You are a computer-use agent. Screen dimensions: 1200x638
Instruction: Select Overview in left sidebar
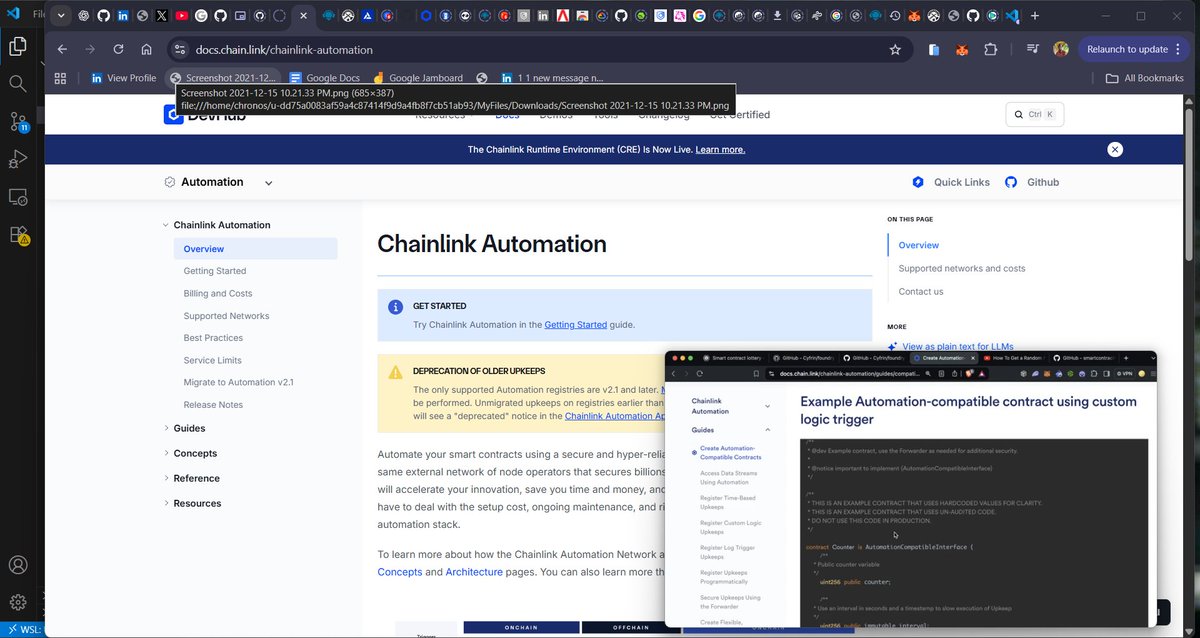pyautogui.click(x=255, y=249)
